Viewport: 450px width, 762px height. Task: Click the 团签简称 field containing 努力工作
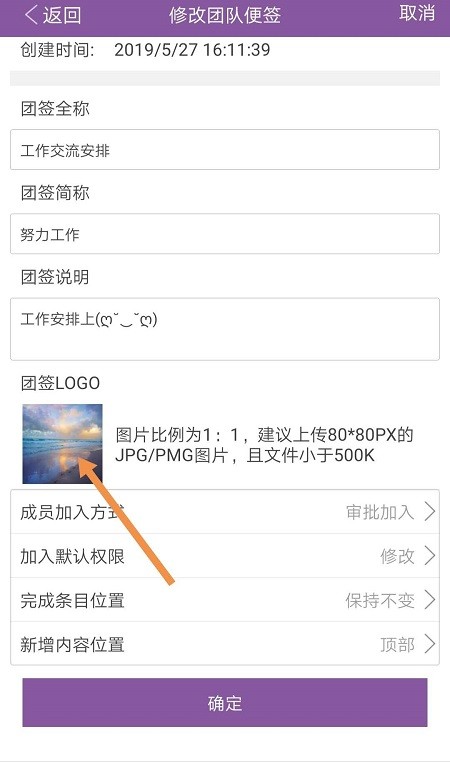[225, 234]
